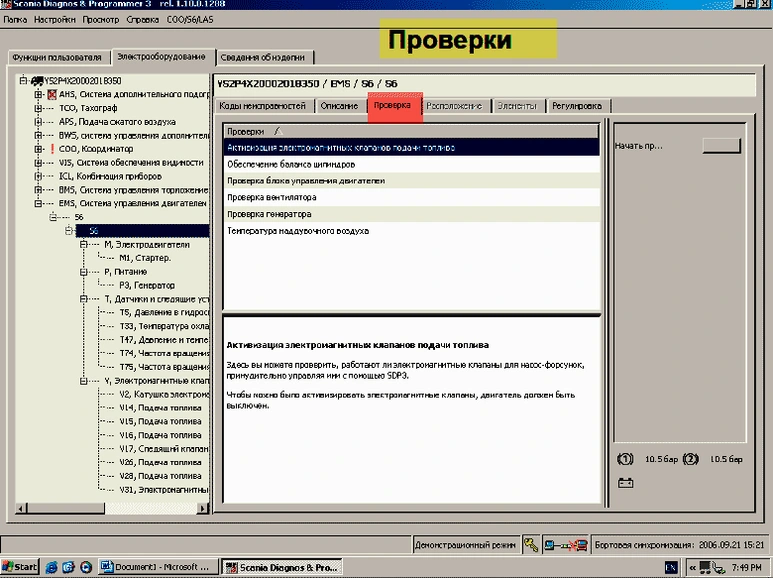Click the key icon in status bar
This screenshot has height=578, width=773.
click(530, 545)
